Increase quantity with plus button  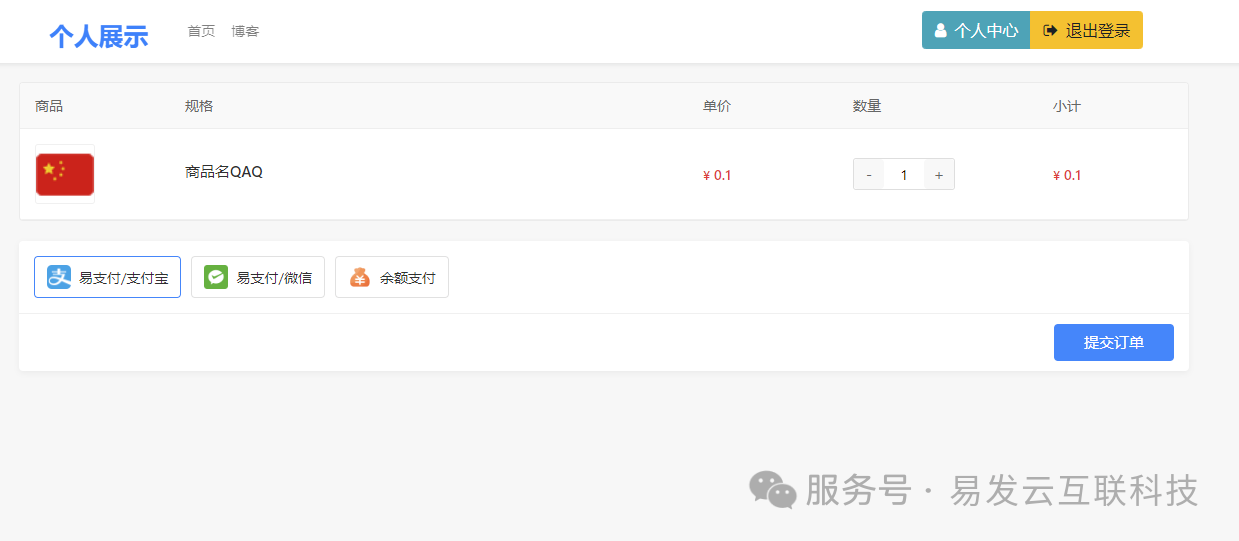tap(939, 175)
